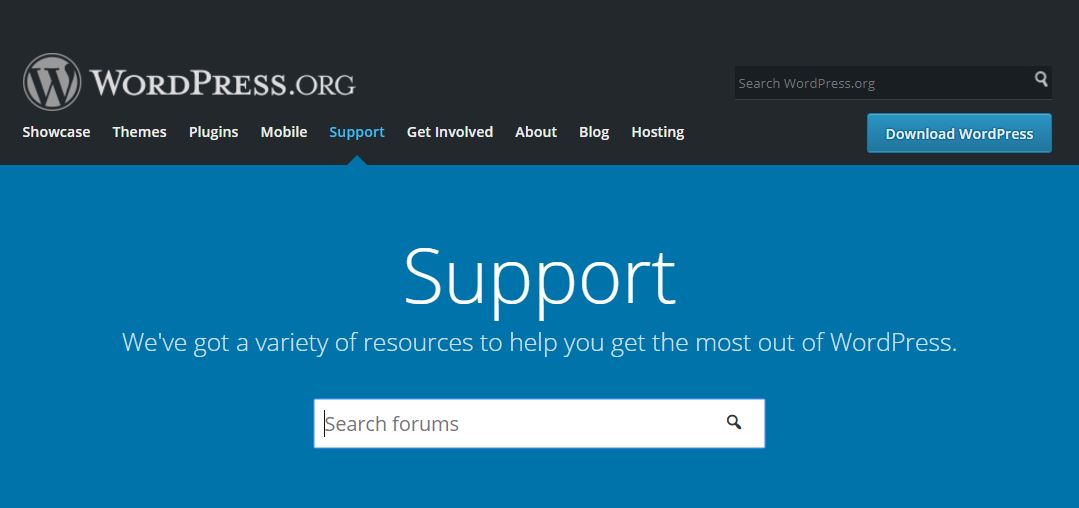Screen dimensions: 1079x508
Task: Click the large Support heading
Action: [540, 278]
